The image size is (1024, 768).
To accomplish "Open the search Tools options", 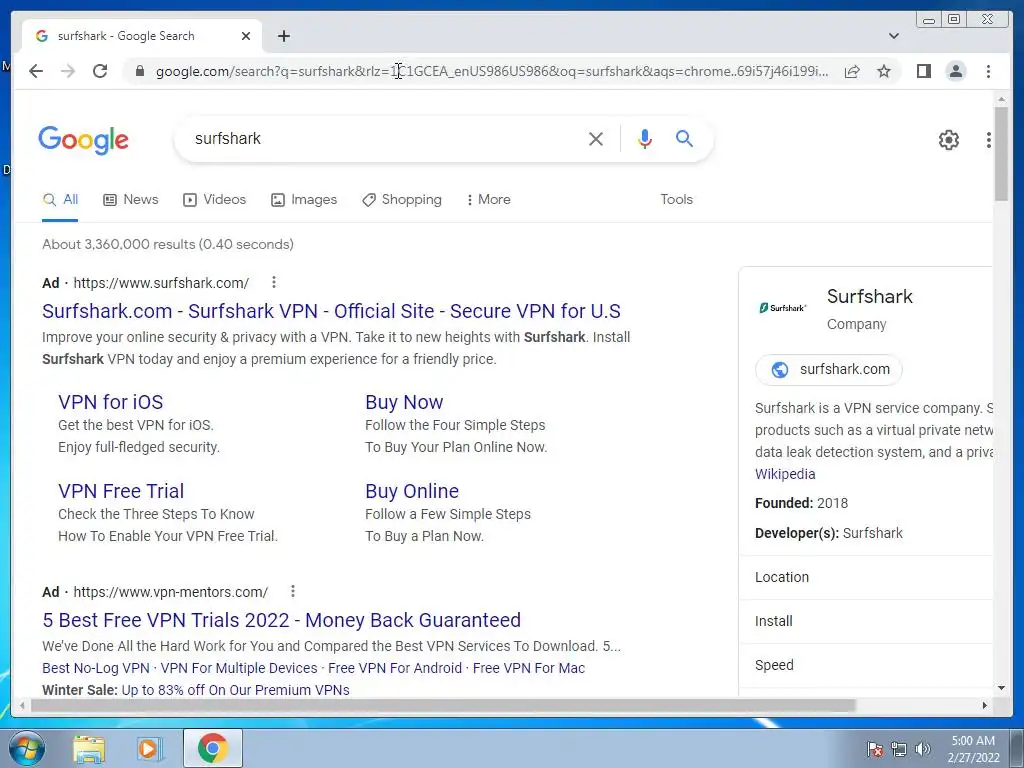I will [676, 200].
